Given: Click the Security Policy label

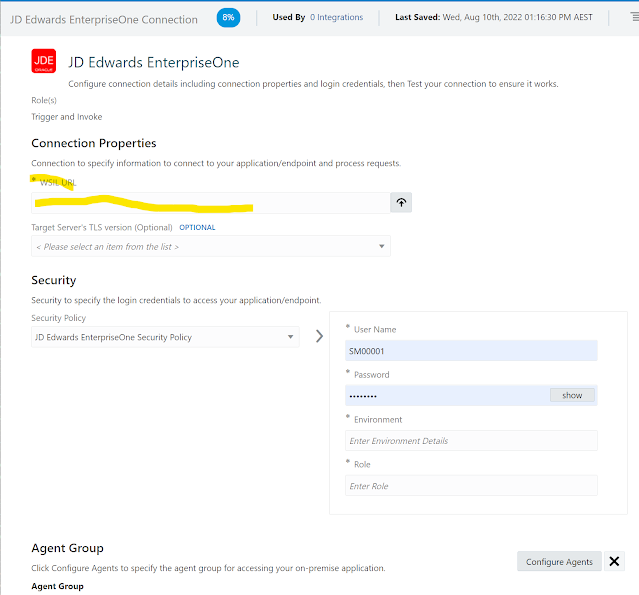Looking at the screenshot, I should pyautogui.click(x=59, y=318).
